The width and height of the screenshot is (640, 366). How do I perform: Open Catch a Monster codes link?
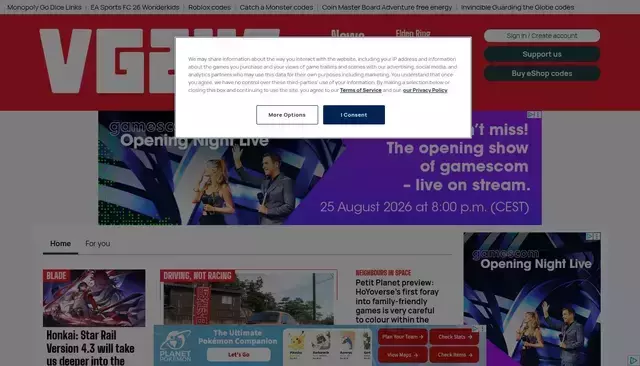click(276, 7)
